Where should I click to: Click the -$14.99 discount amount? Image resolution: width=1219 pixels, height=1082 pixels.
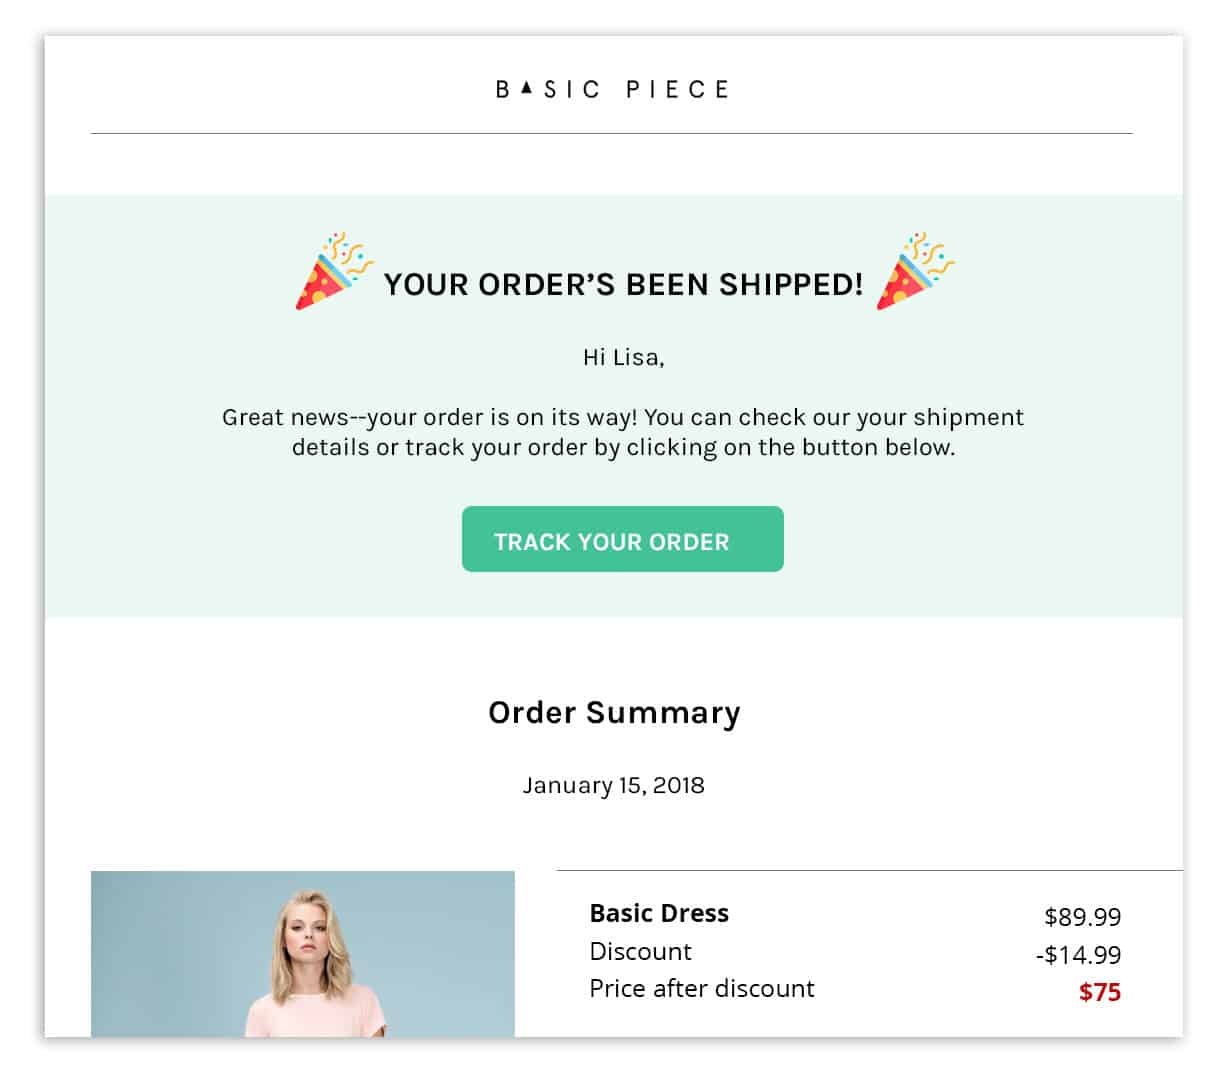1078,954
